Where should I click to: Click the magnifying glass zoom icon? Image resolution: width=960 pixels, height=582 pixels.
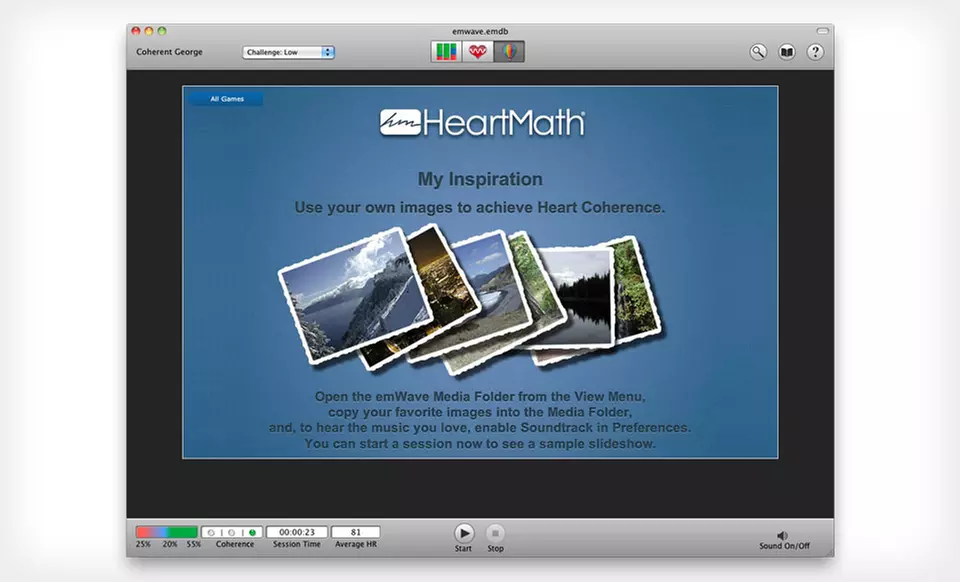pos(757,51)
